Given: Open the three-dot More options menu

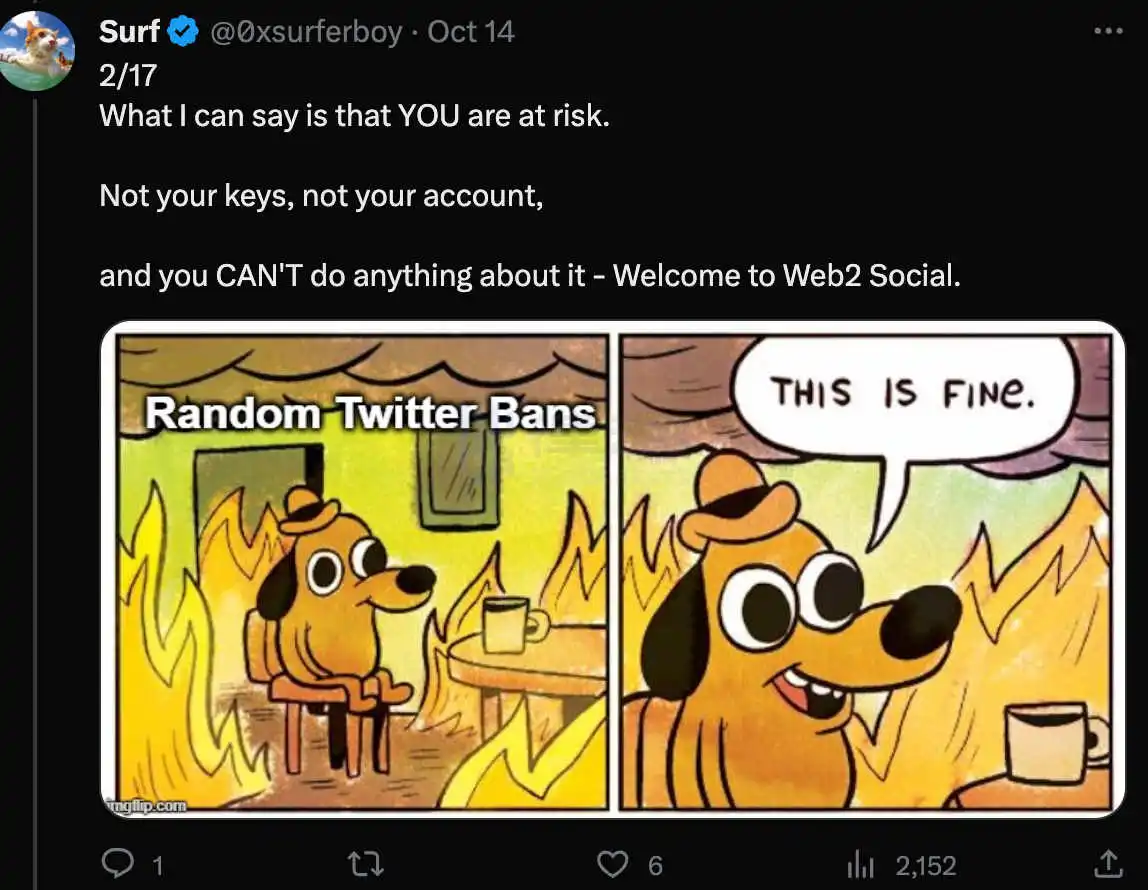Looking at the screenshot, I should pos(1108,31).
